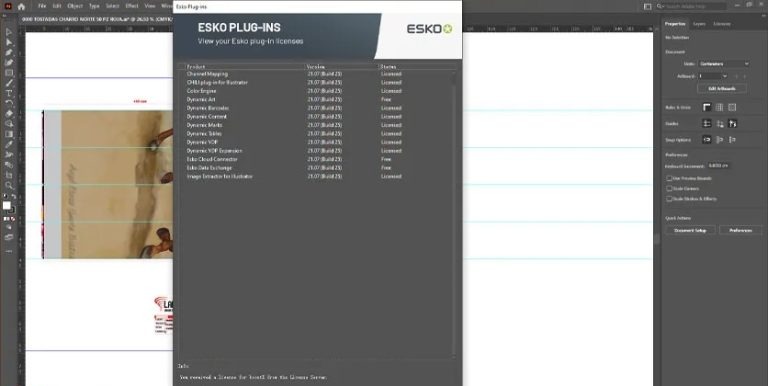Show rulers icon in Ruler & Grids
768x386 pixels.
click(x=707, y=107)
